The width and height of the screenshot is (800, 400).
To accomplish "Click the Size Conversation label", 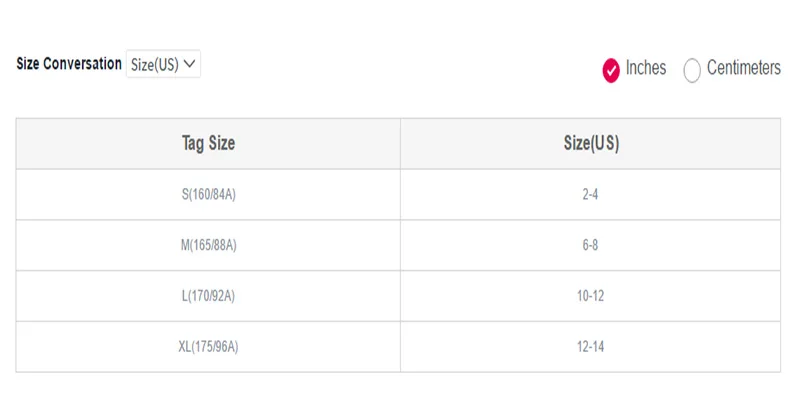I will click(x=69, y=64).
